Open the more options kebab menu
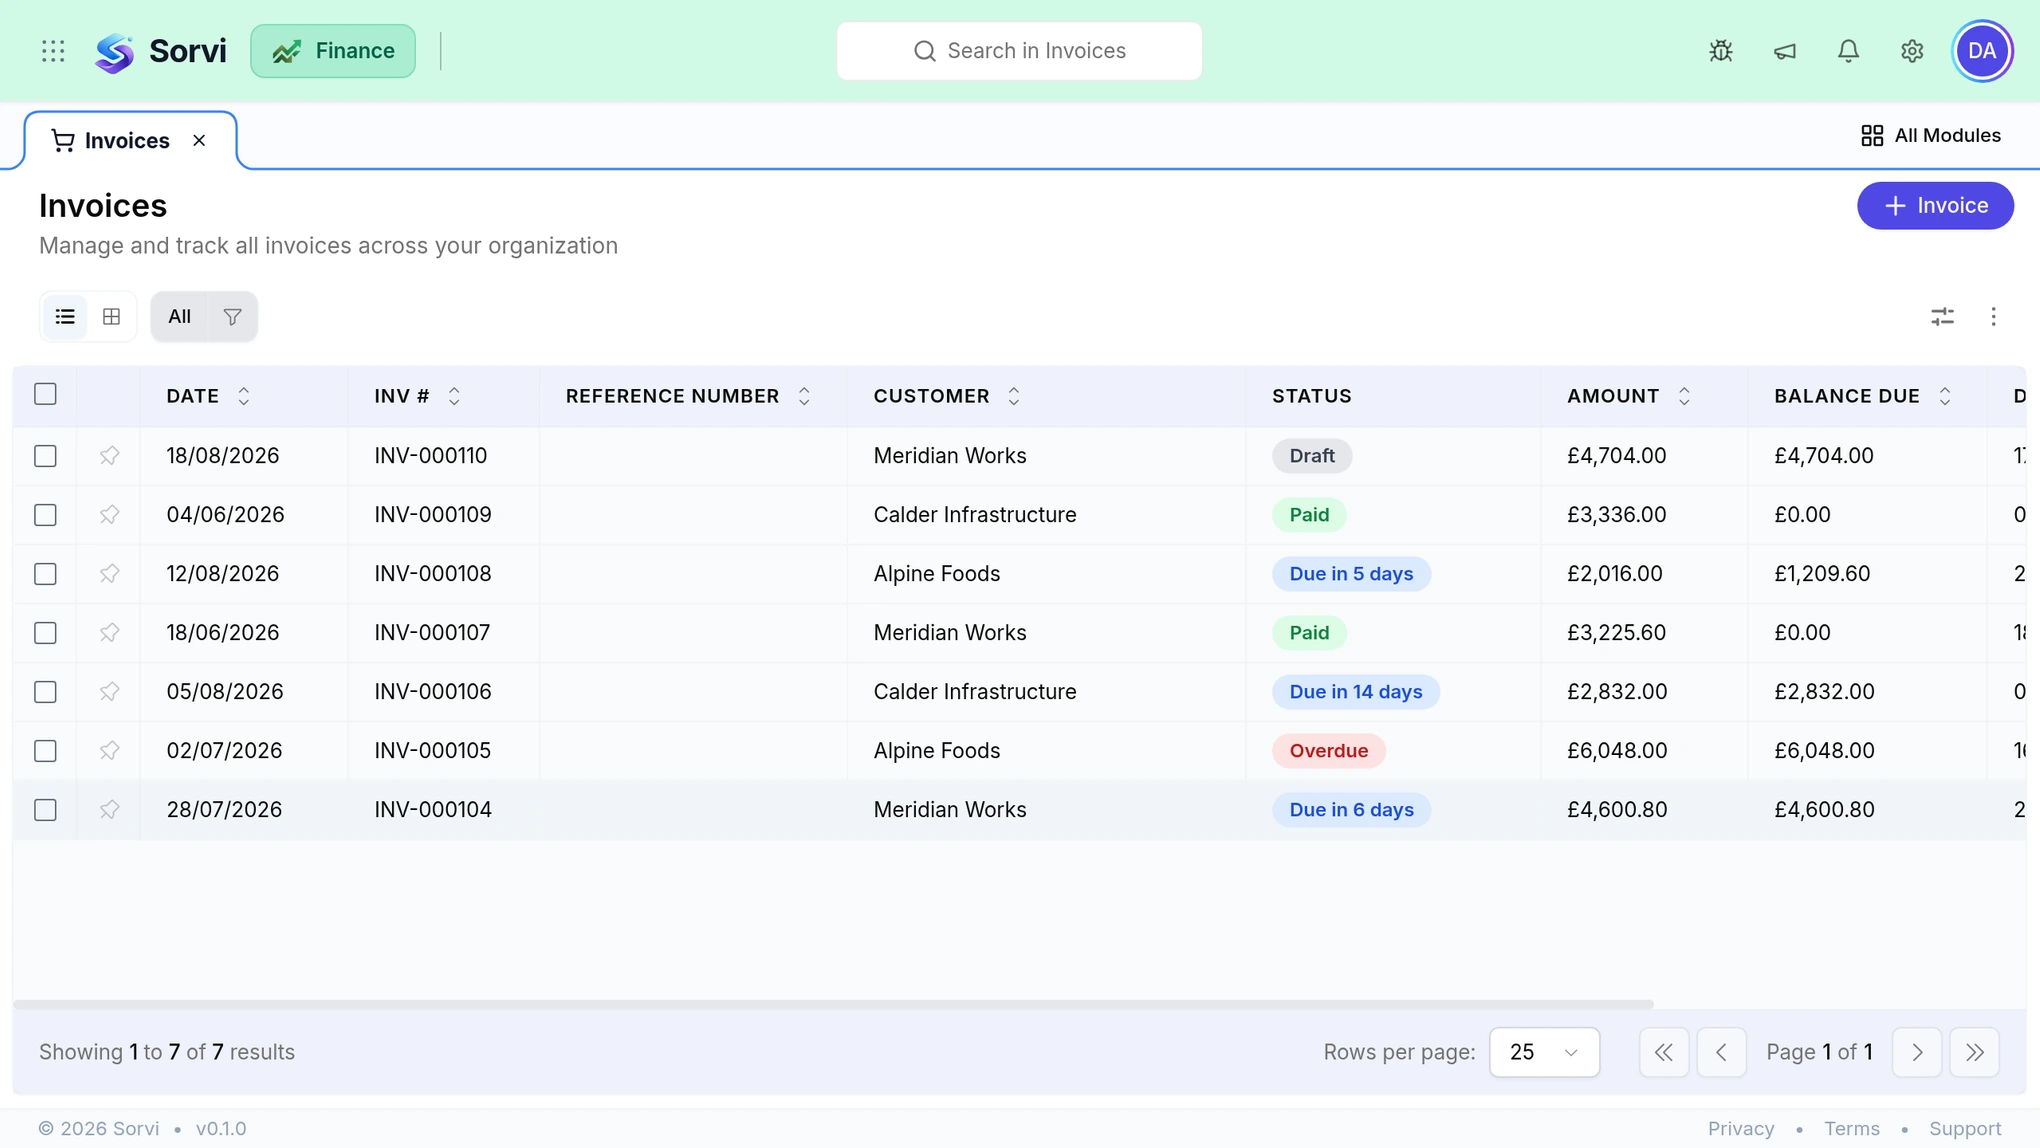This screenshot has width=2040, height=1148. tap(1993, 317)
